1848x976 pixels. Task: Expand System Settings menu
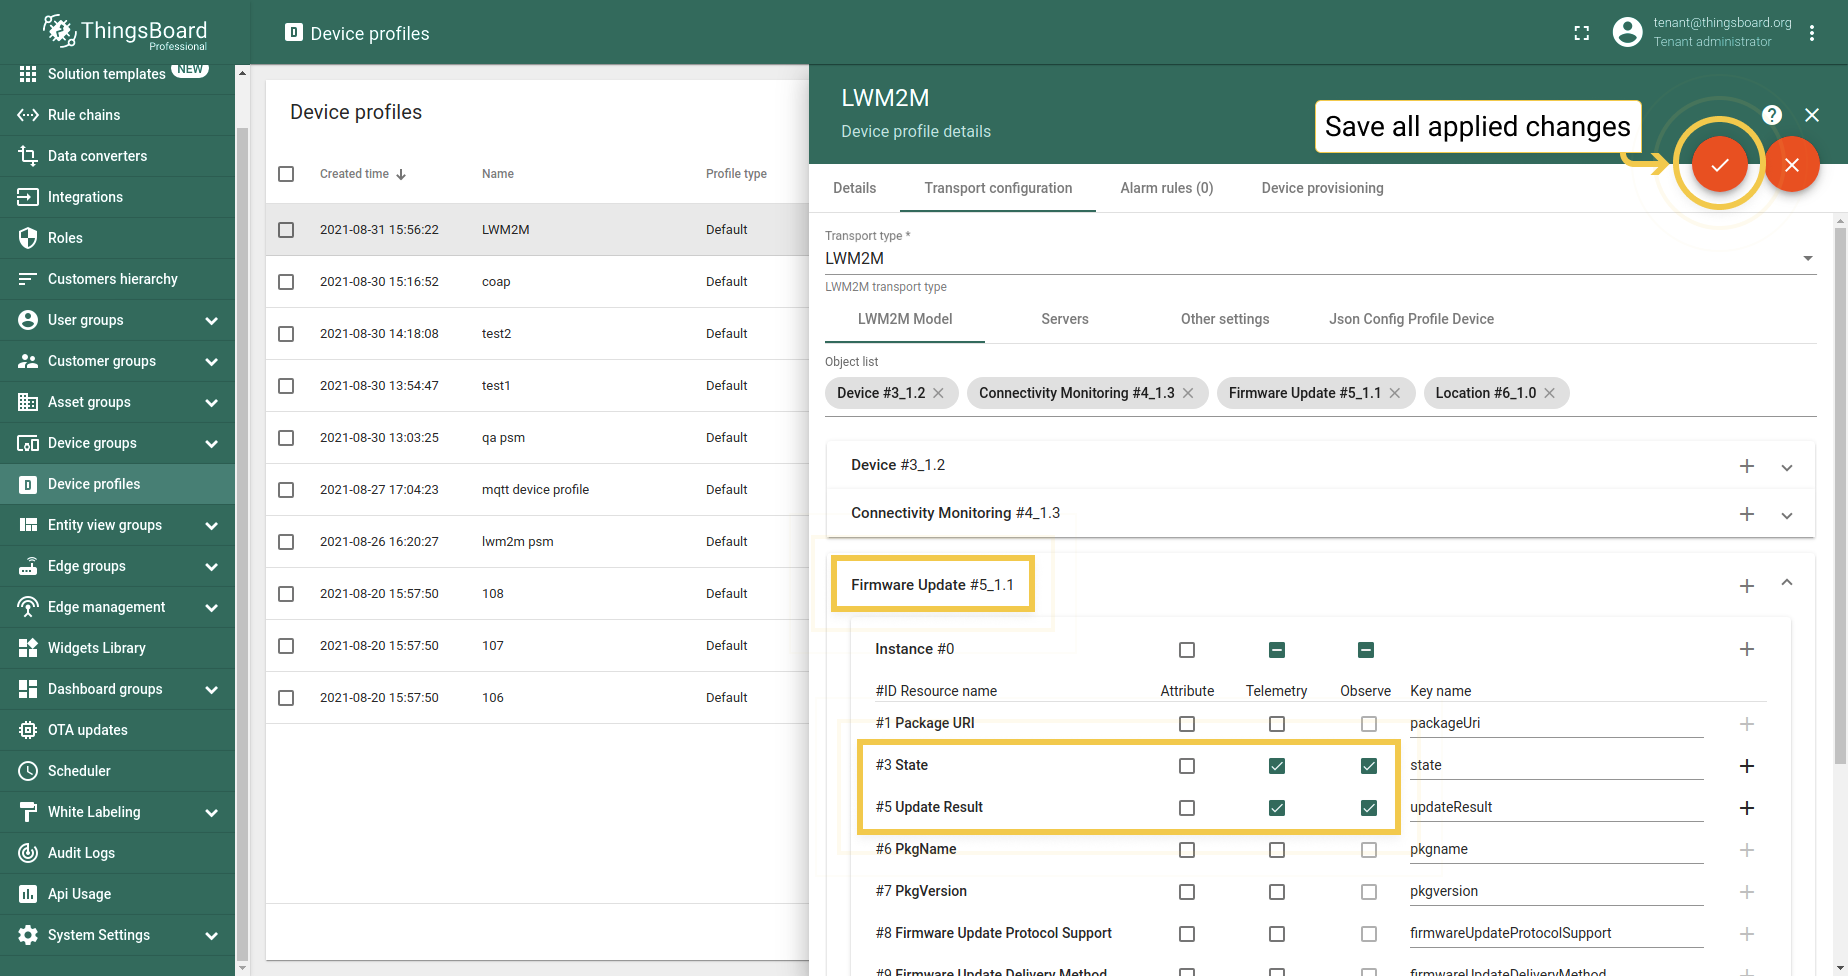(211, 936)
